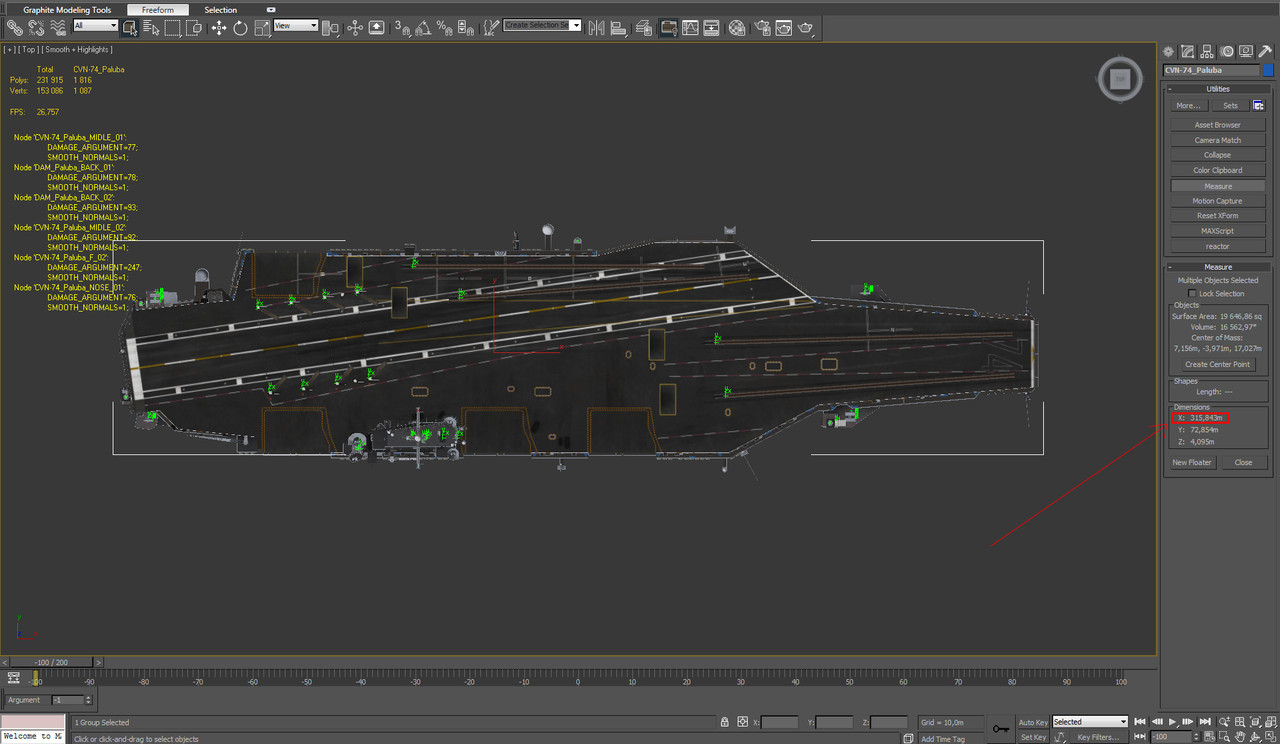
Task: Select the Select and Move tool
Action: [218, 28]
